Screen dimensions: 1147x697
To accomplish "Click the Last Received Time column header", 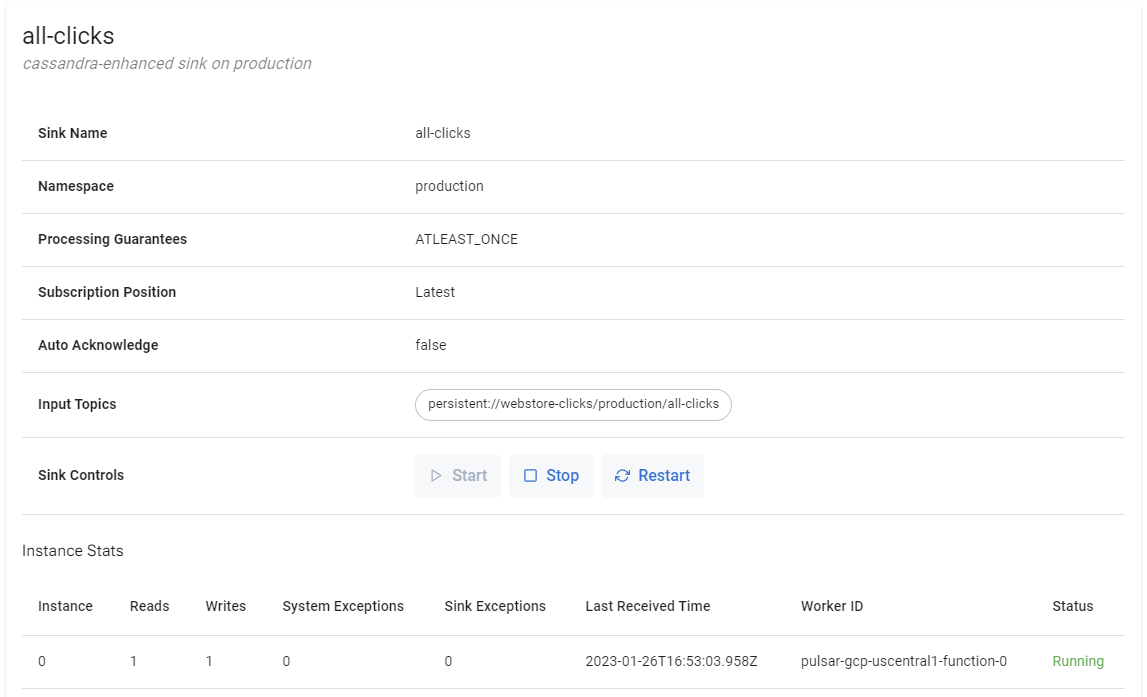I will (x=647, y=606).
